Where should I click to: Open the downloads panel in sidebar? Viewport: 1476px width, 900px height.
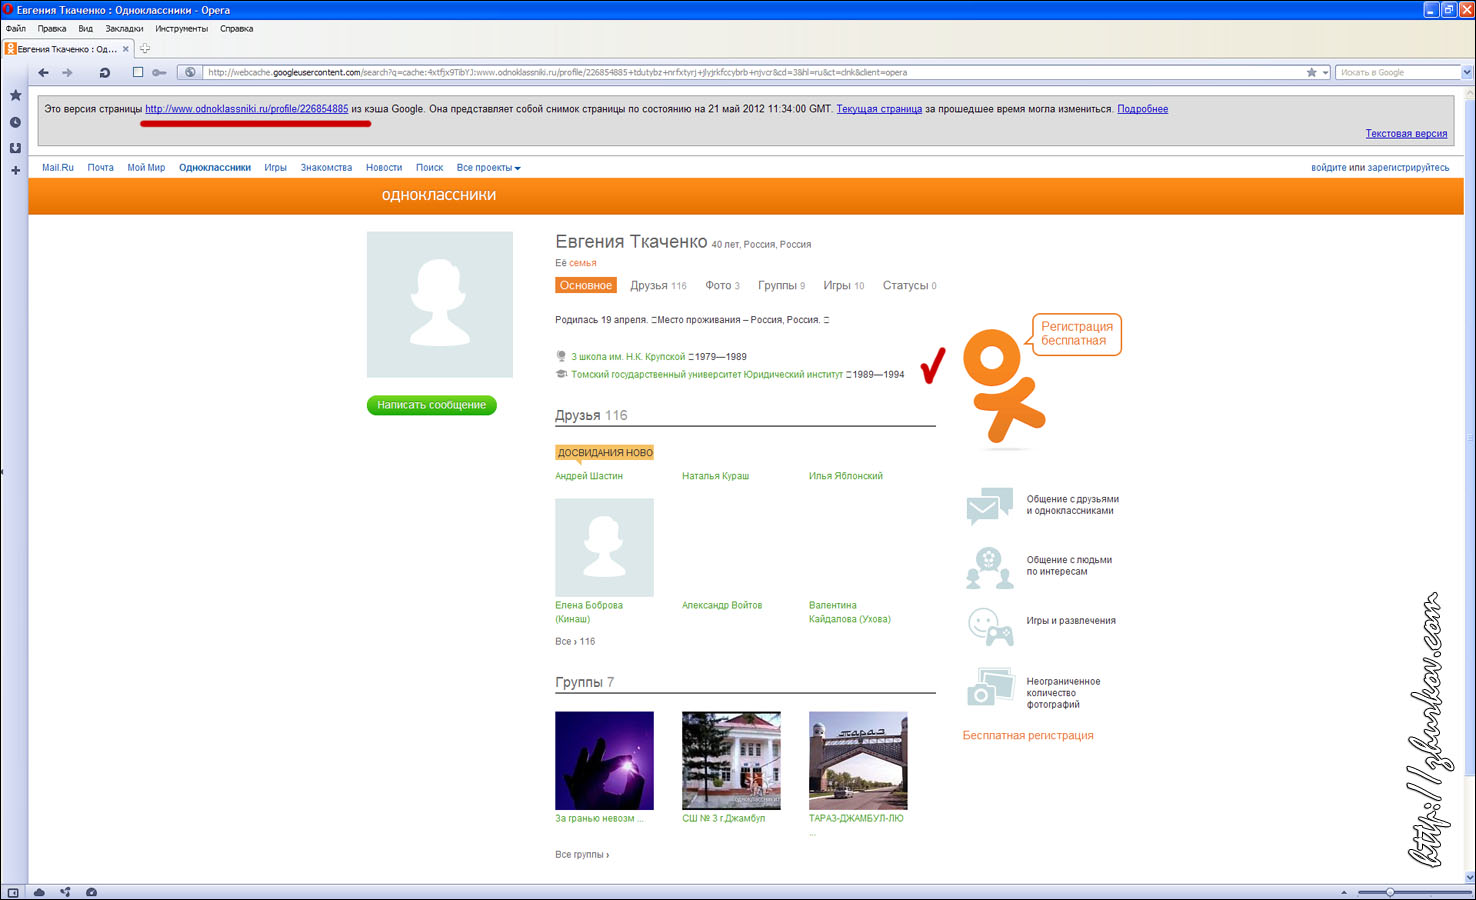pos(15,147)
